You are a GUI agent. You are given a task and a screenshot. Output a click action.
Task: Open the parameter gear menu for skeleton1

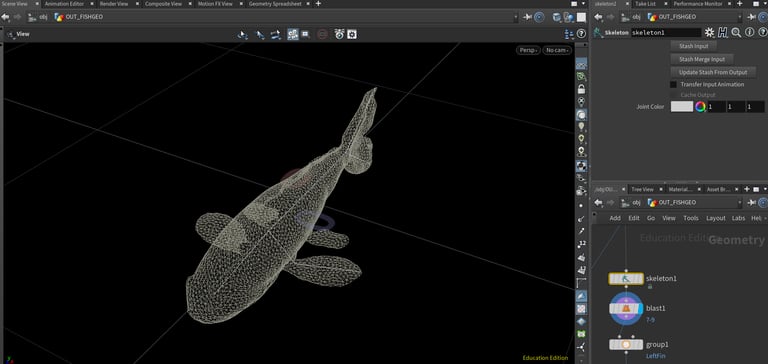709,33
